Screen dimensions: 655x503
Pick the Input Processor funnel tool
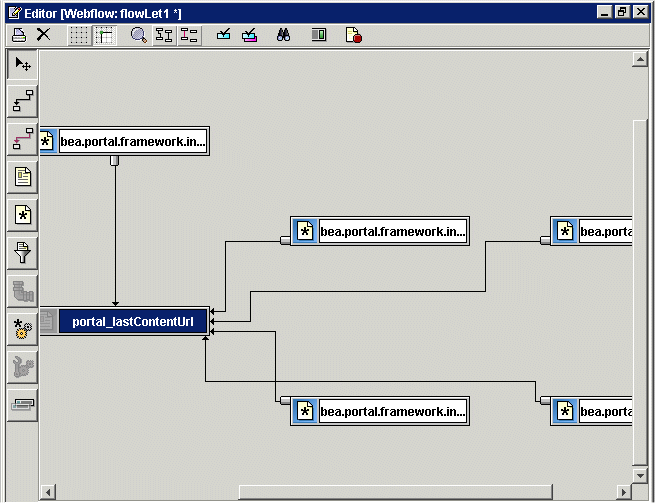click(23, 253)
